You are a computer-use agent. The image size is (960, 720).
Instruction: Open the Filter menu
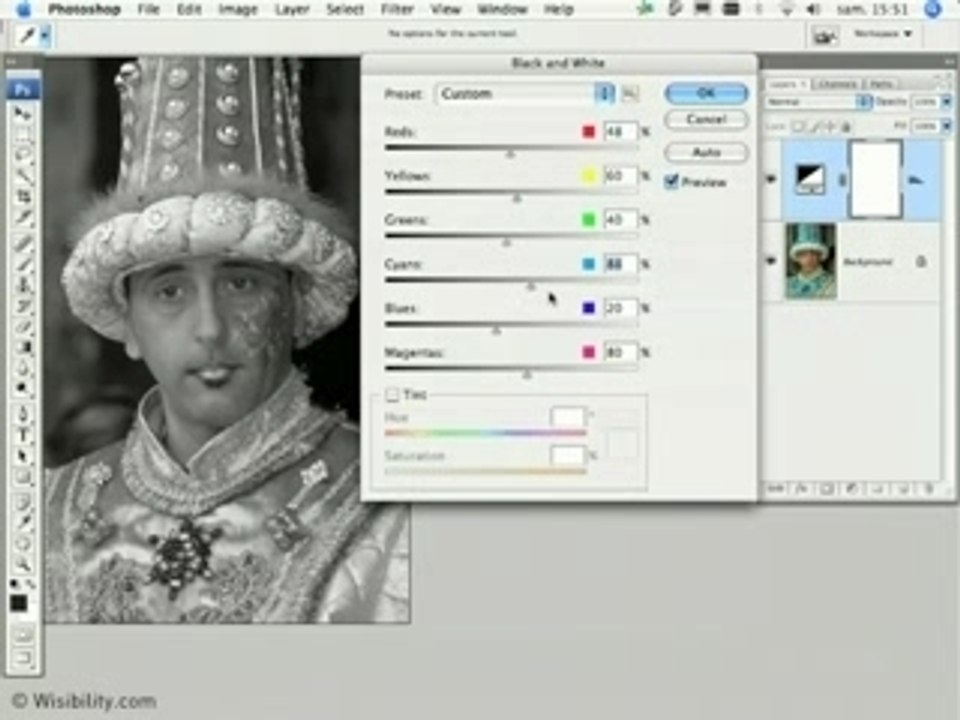pyautogui.click(x=397, y=9)
